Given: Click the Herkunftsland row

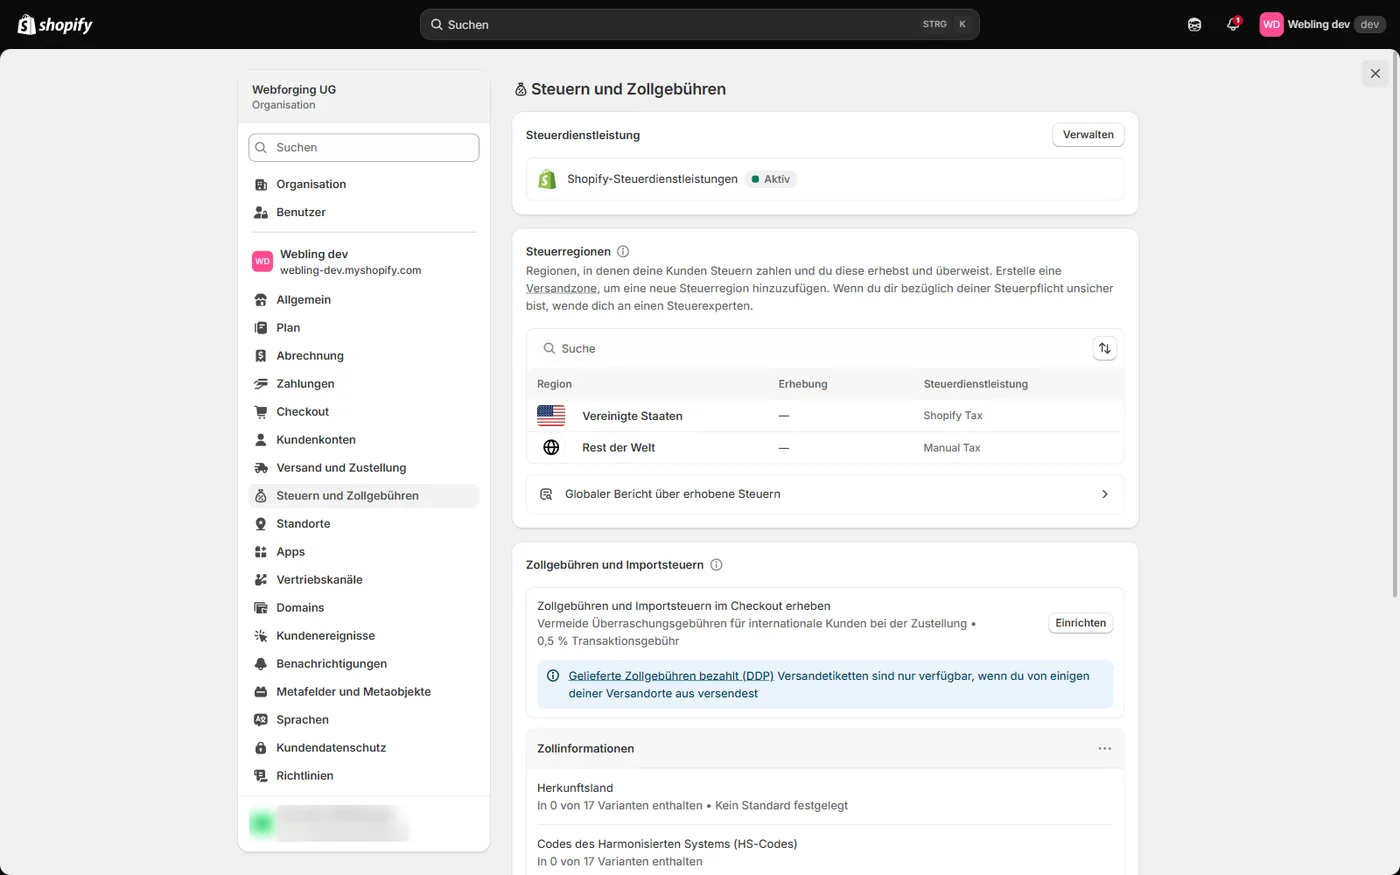Looking at the screenshot, I should (825, 797).
